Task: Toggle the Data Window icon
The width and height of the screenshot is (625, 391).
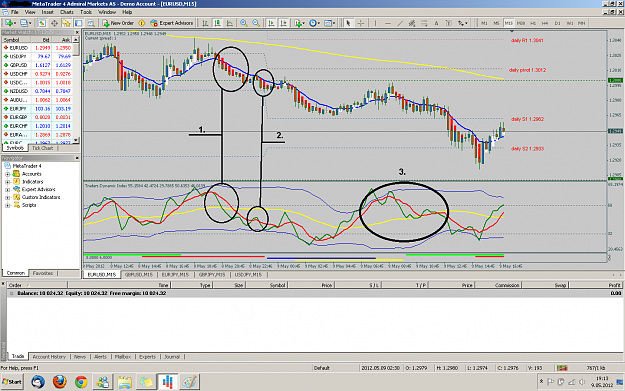Action: (x=54, y=23)
